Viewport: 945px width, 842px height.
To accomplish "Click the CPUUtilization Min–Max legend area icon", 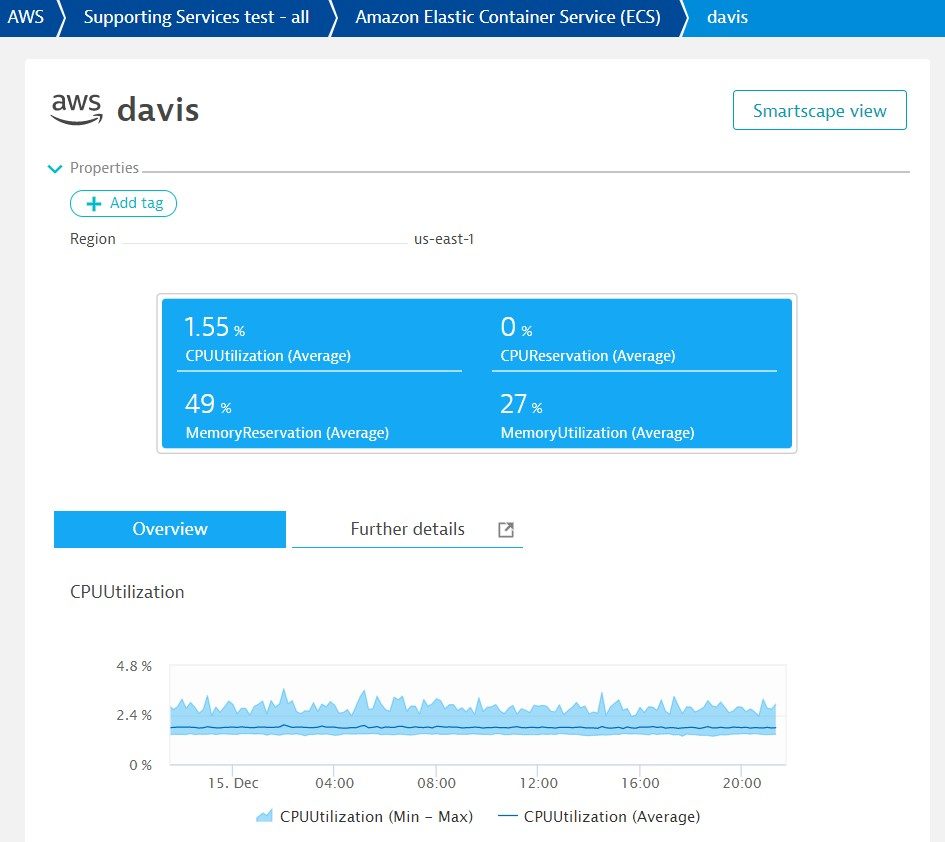I will (x=264, y=816).
